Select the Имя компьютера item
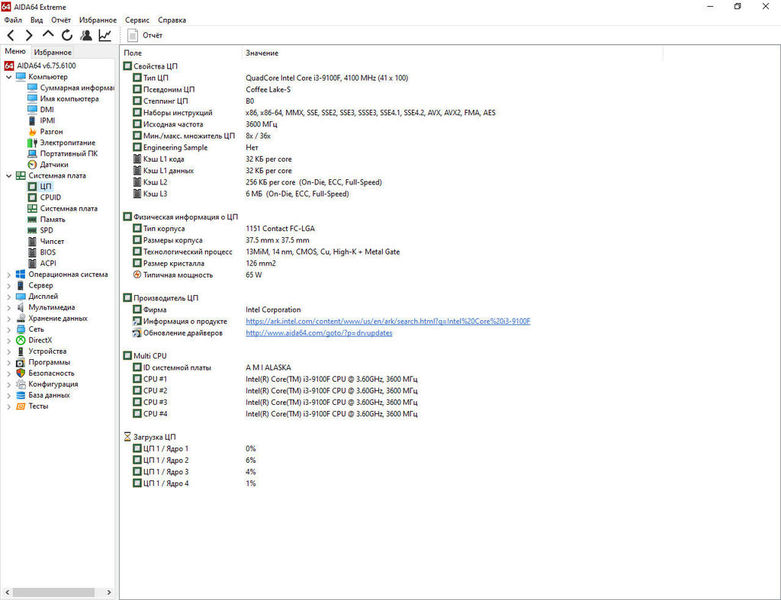The image size is (781, 600). (63, 99)
